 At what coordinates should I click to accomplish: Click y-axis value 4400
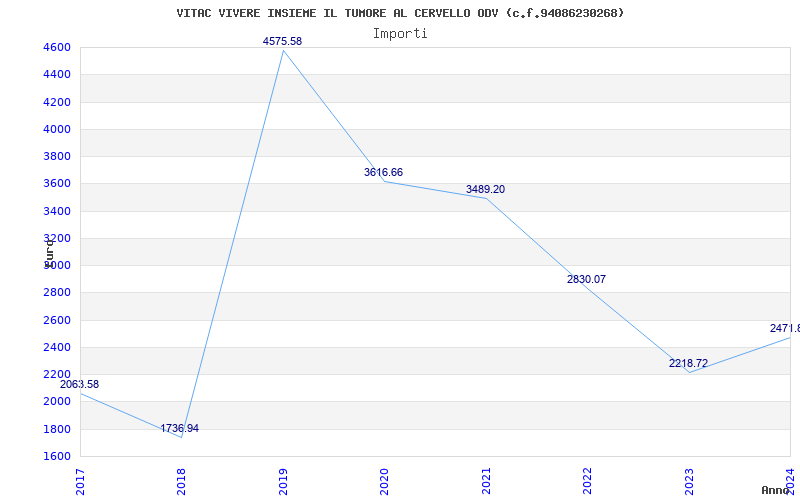point(57,74)
